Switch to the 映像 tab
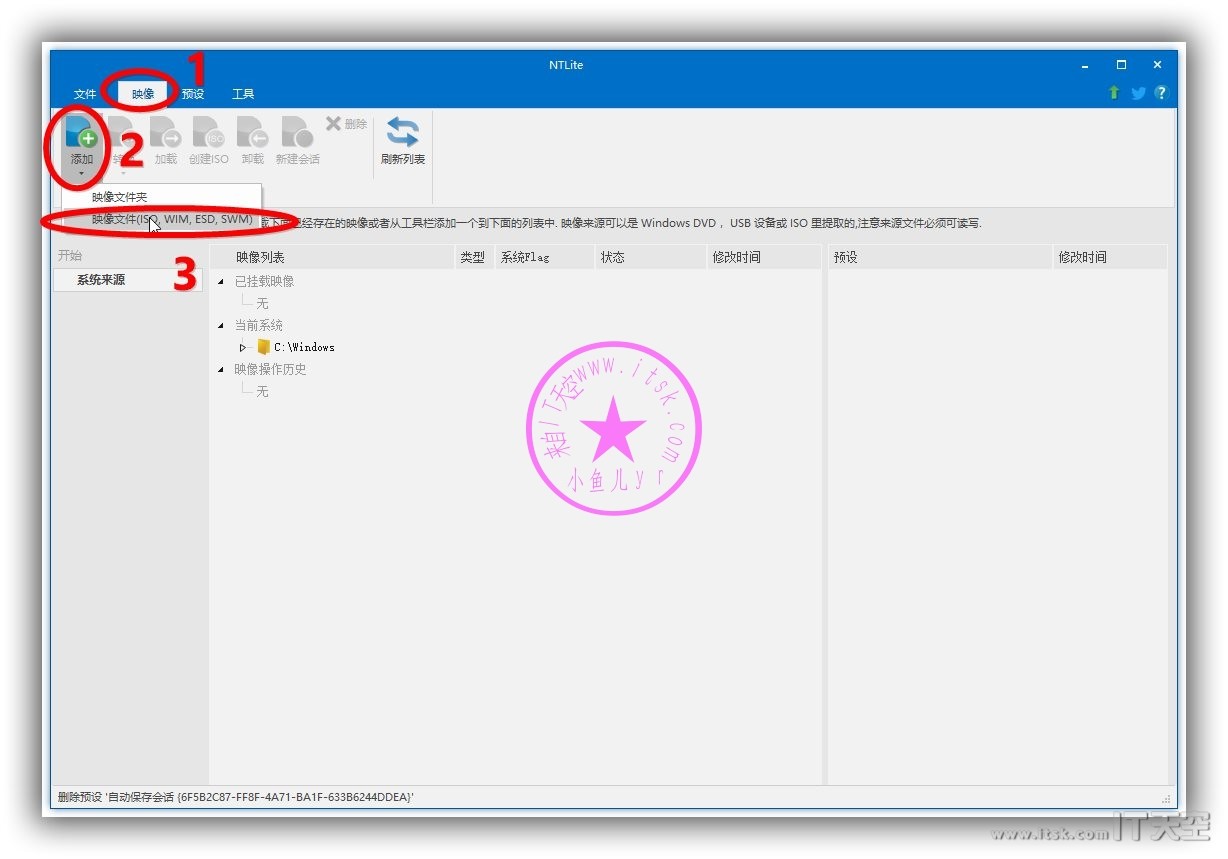This screenshot has width=1228, height=859. pos(143,94)
